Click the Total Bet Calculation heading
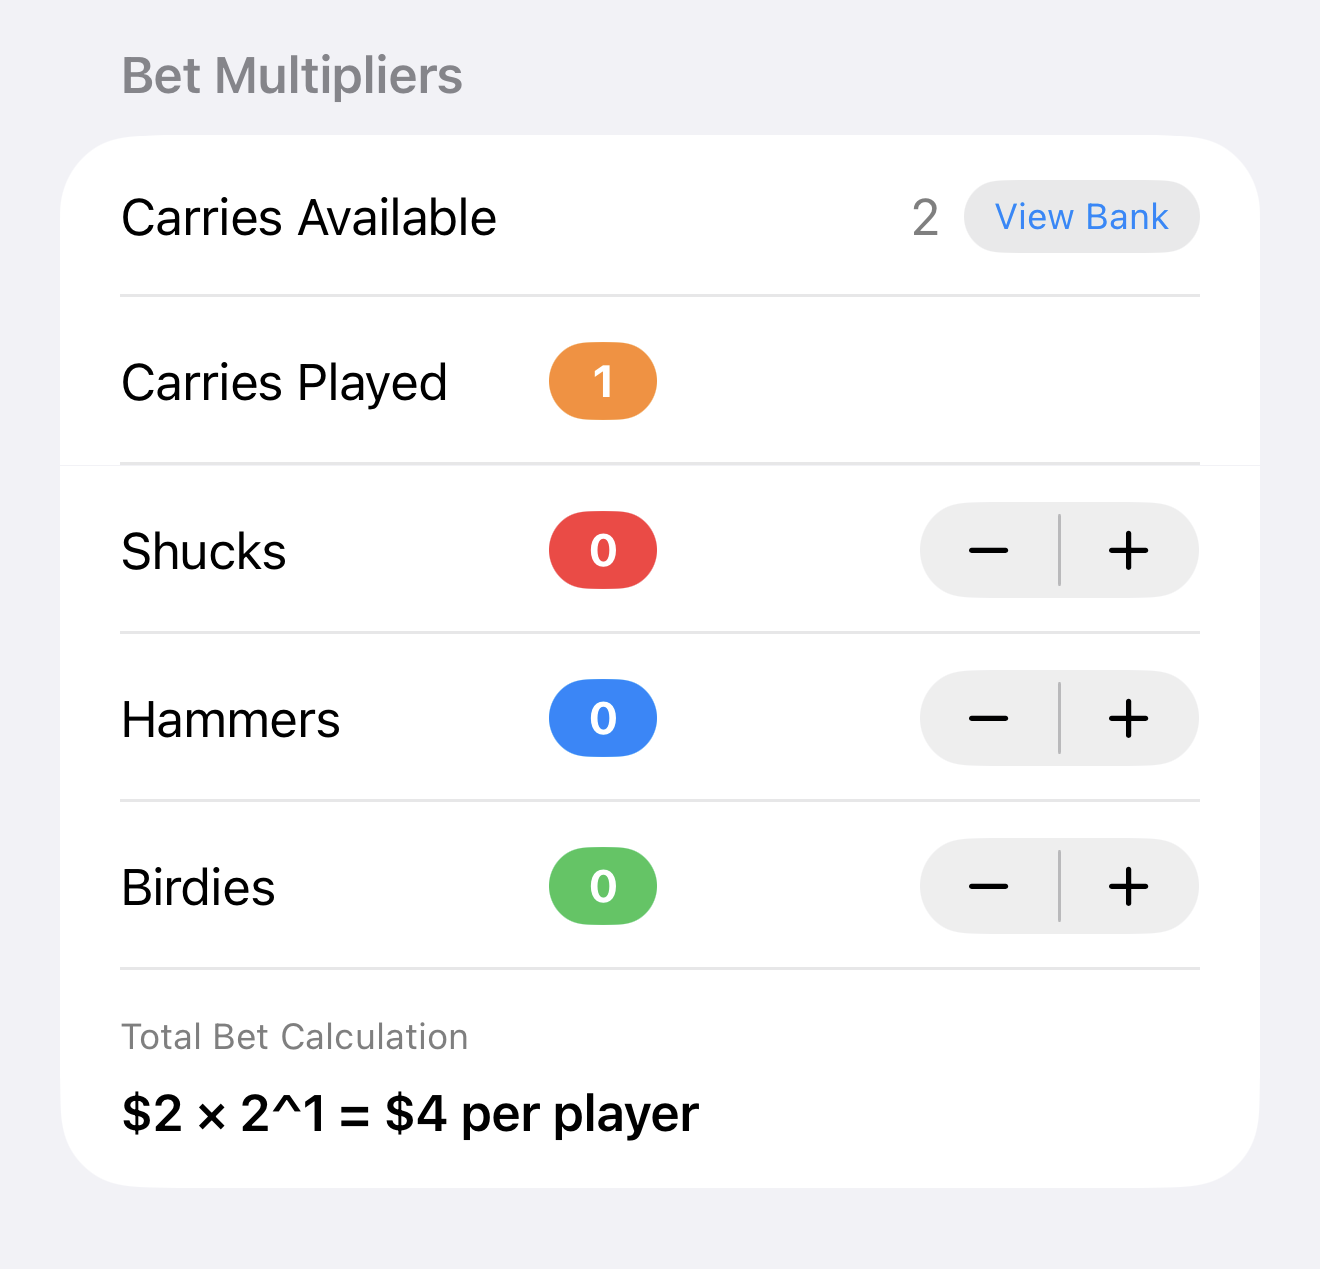Image resolution: width=1320 pixels, height=1269 pixels. 294,1037
